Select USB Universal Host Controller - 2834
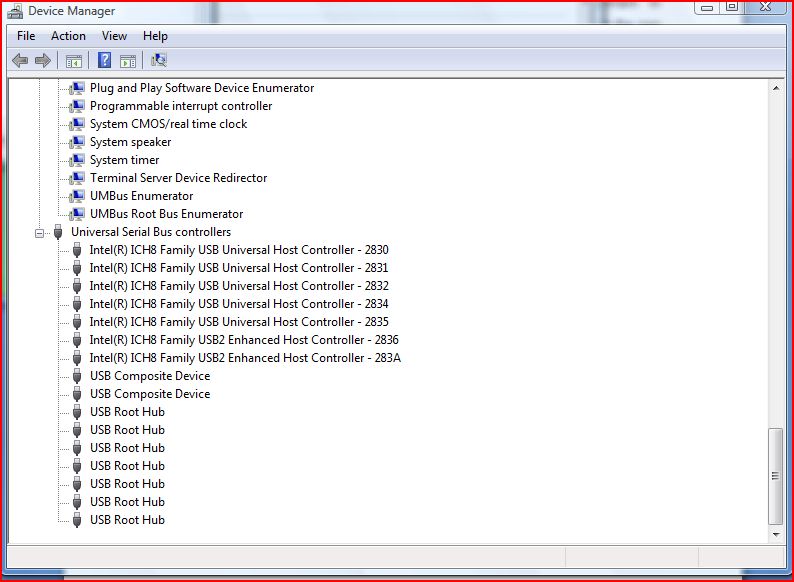The height and width of the screenshot is (582, 794). (239, 304)
